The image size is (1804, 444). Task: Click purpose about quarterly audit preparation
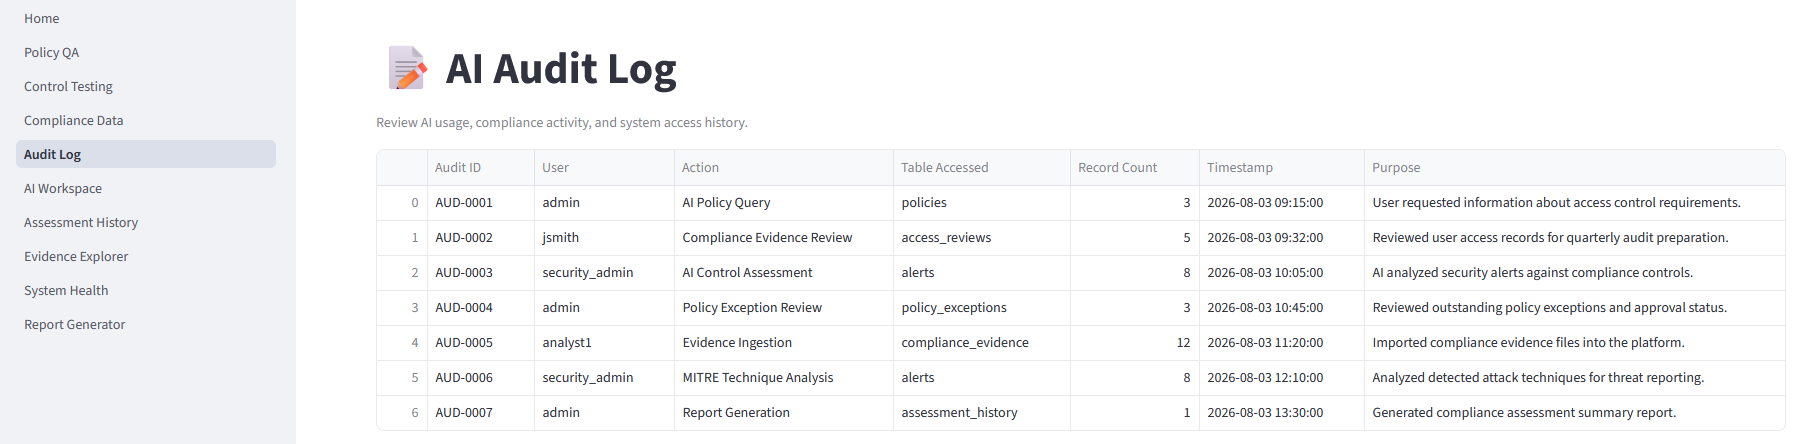(x=1575, y=238)
